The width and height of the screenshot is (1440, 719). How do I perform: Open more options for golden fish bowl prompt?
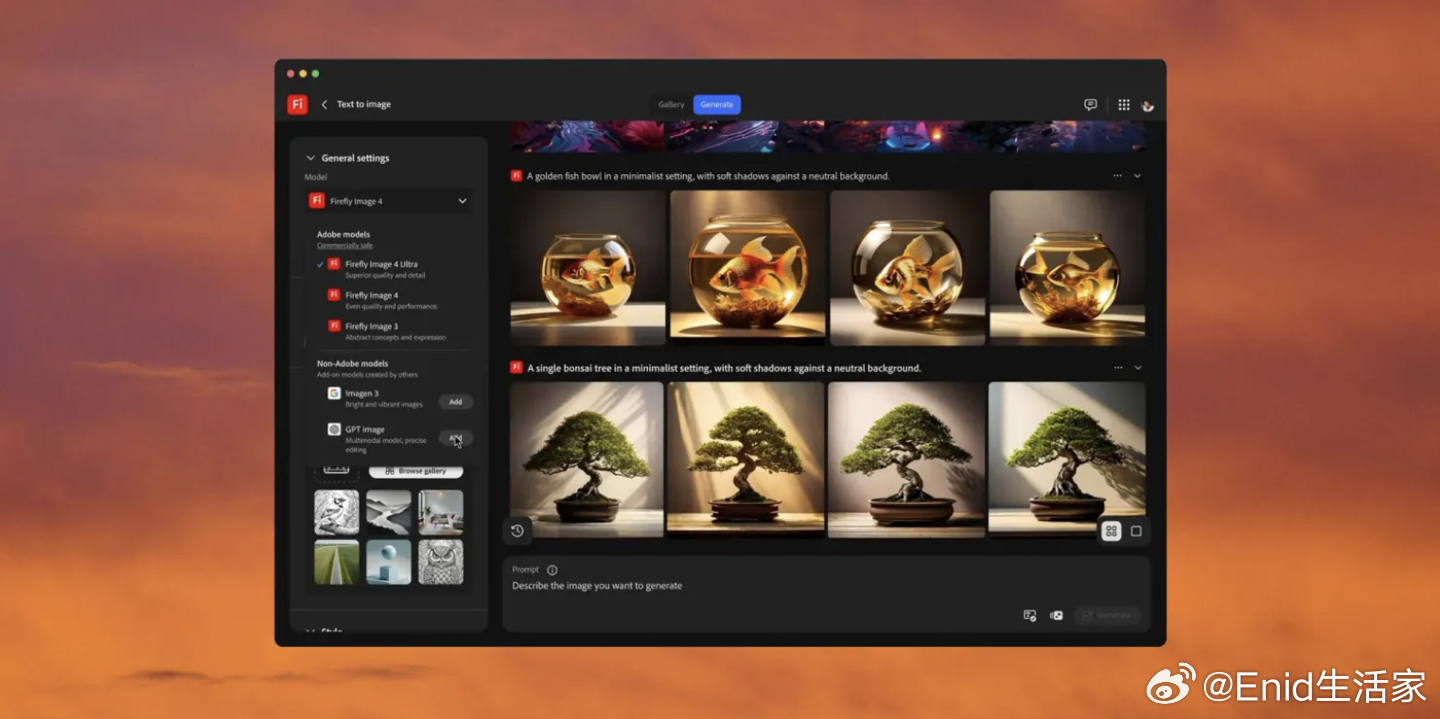point(1118,176)
